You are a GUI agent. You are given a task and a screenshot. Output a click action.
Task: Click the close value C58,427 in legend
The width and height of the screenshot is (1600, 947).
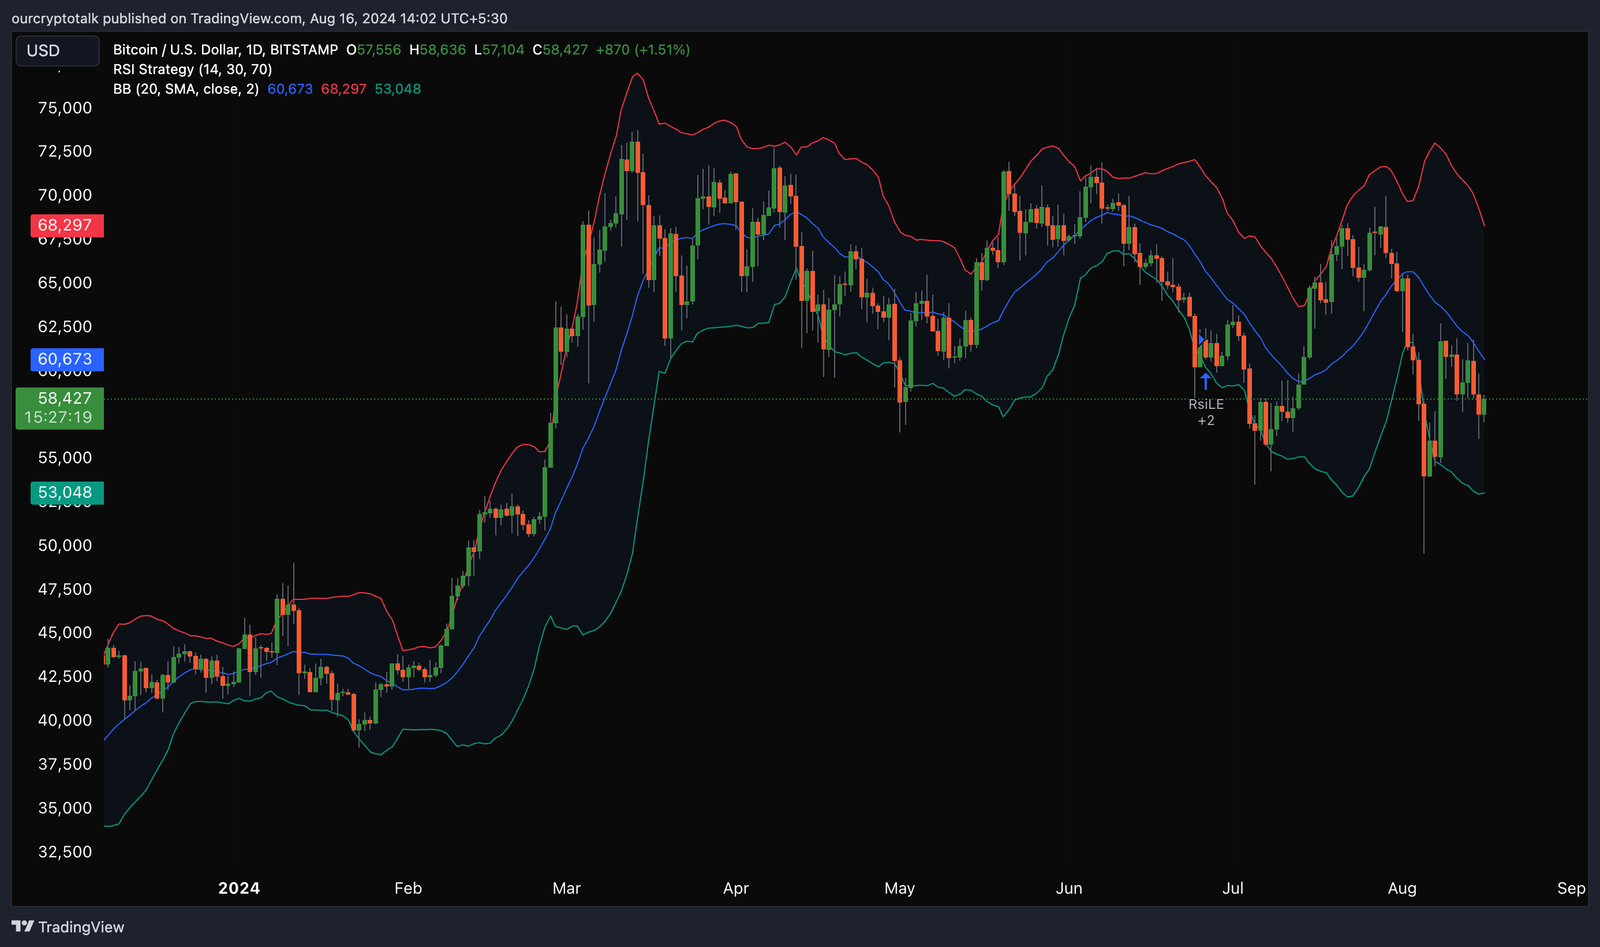[x=560, y=49]
